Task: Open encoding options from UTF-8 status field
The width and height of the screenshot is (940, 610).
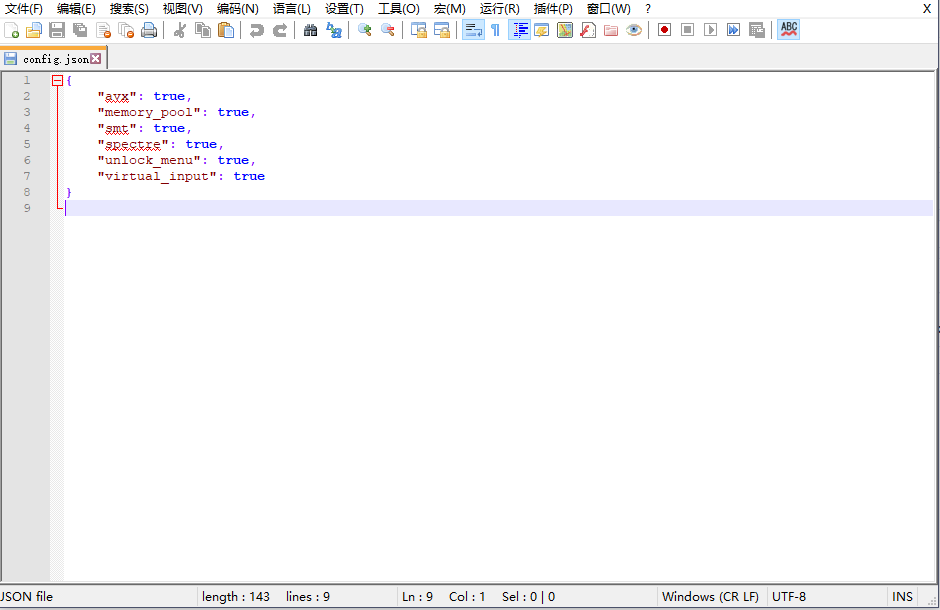Action: click(x=789, y=597)
